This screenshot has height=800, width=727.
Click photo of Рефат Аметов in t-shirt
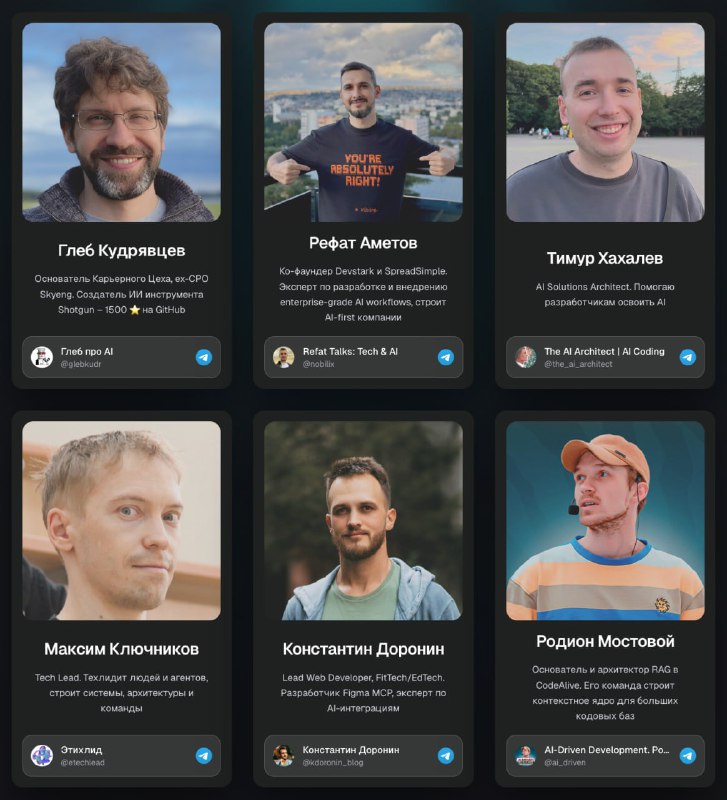[363, 122]
